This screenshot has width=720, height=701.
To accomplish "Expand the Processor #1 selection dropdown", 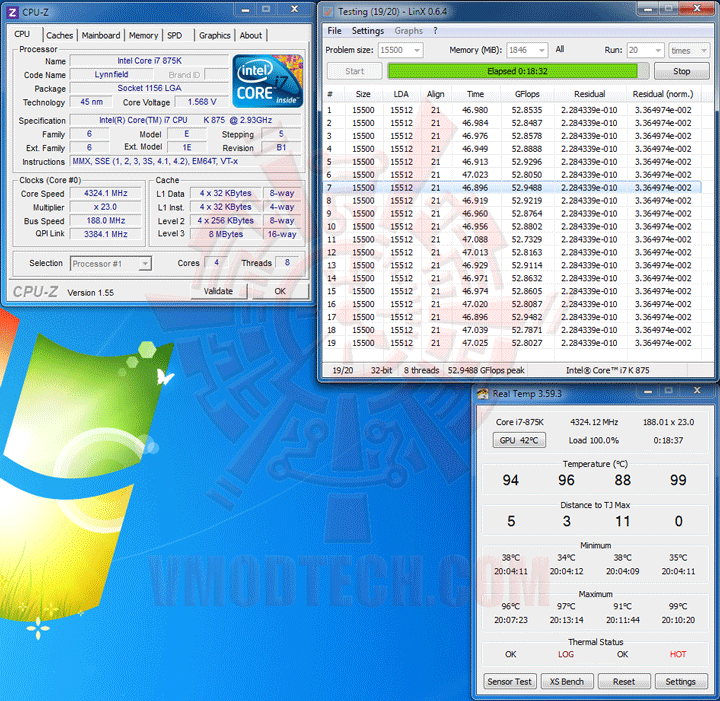I will (x=145, y=264).
